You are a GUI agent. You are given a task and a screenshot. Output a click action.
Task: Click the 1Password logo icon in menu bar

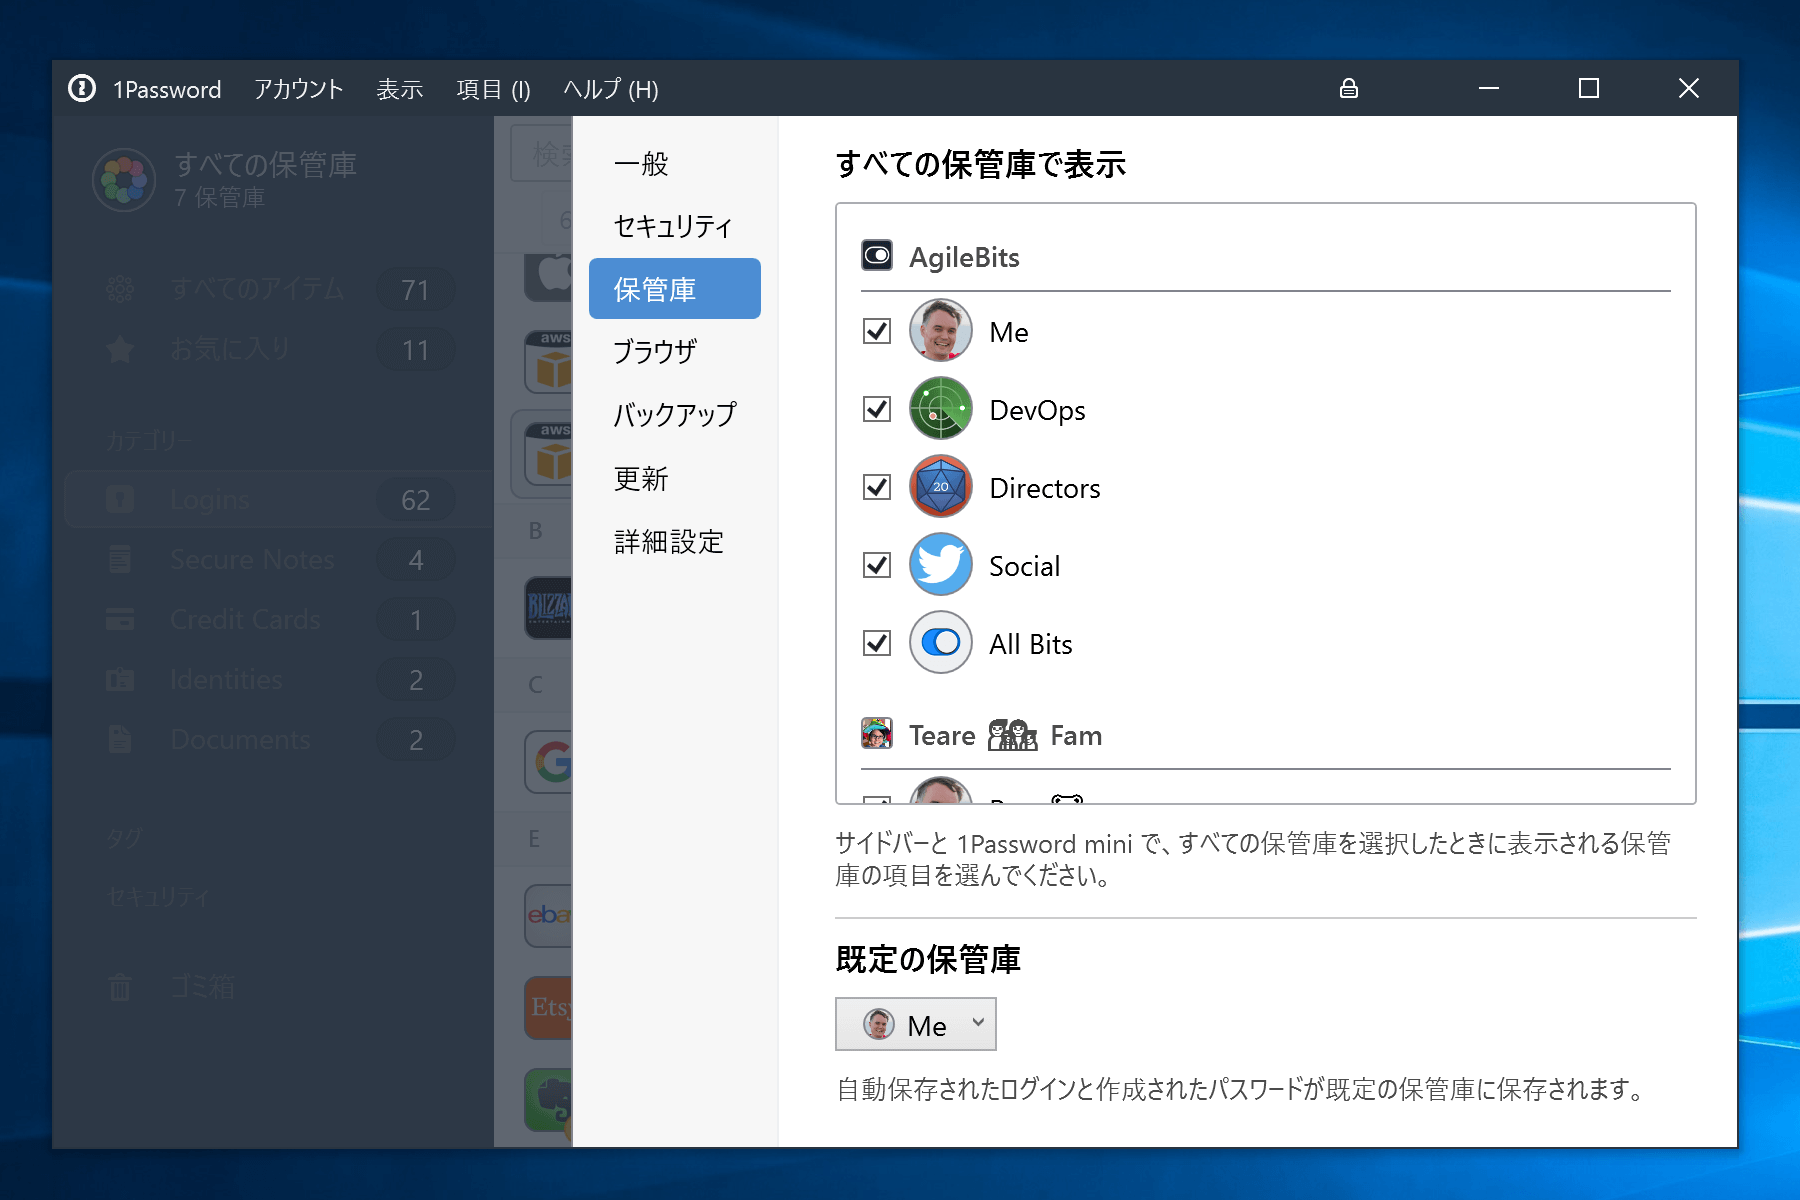[82, 89]
